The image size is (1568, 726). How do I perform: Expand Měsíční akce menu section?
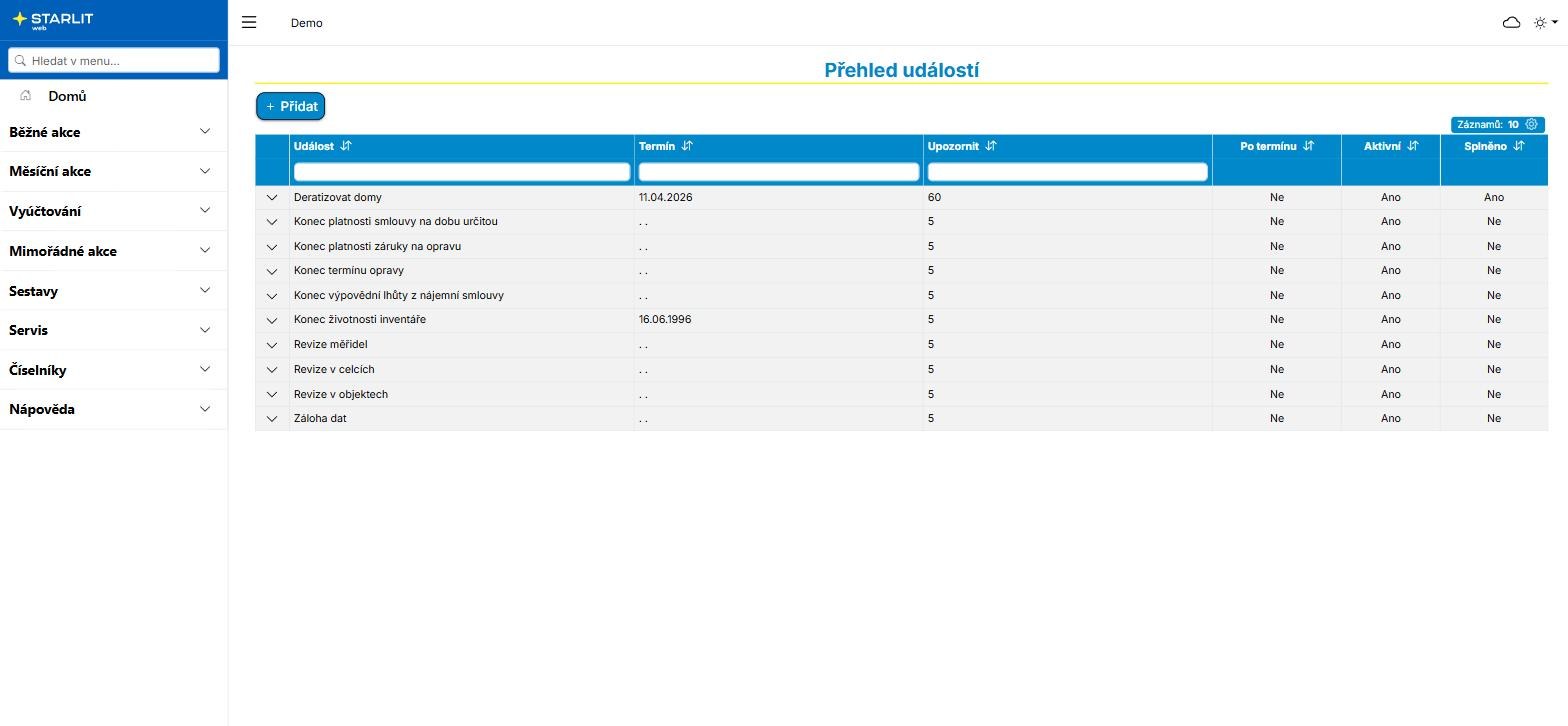point(113,171)
